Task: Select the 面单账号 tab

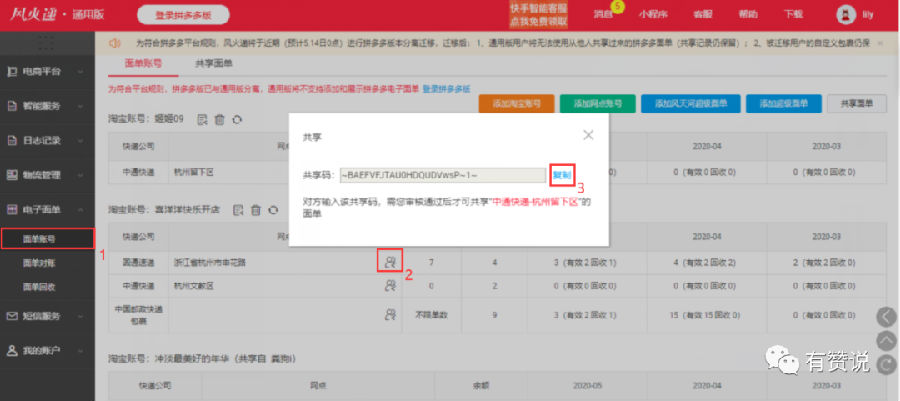Action: 143,64
